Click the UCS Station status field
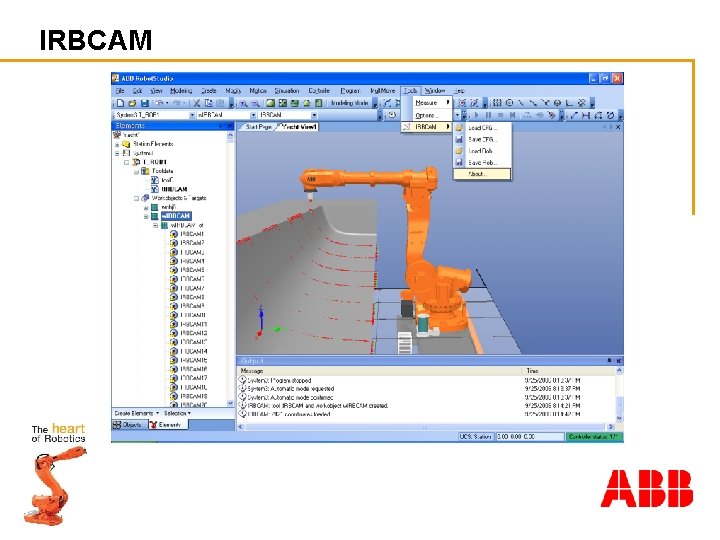Image resolution: width=720 pixels, height=540 pixels. [475, 437]
